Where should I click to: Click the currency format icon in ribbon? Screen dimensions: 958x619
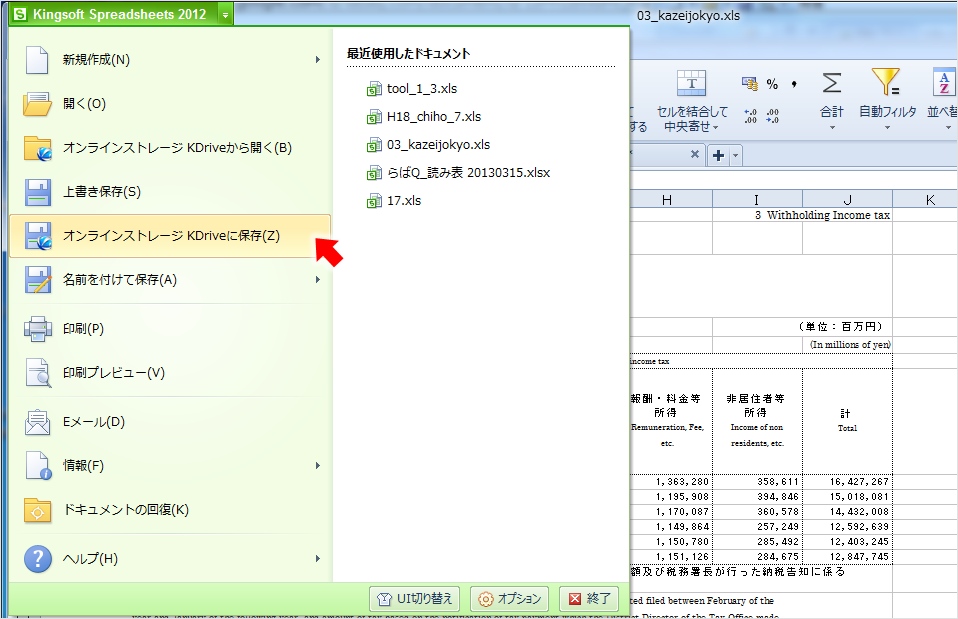(750, 84)
